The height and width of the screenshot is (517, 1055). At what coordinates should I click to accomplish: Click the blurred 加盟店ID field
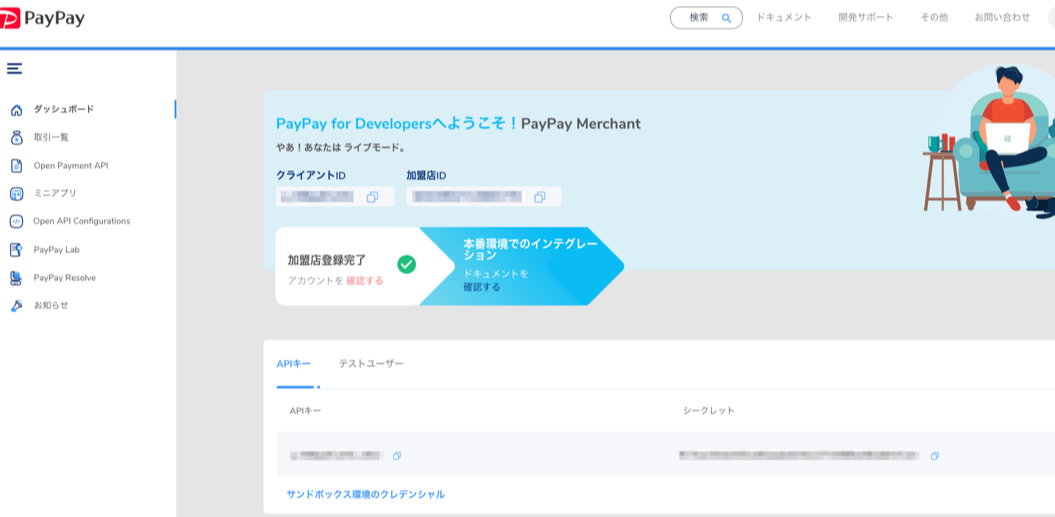[484, 197]
